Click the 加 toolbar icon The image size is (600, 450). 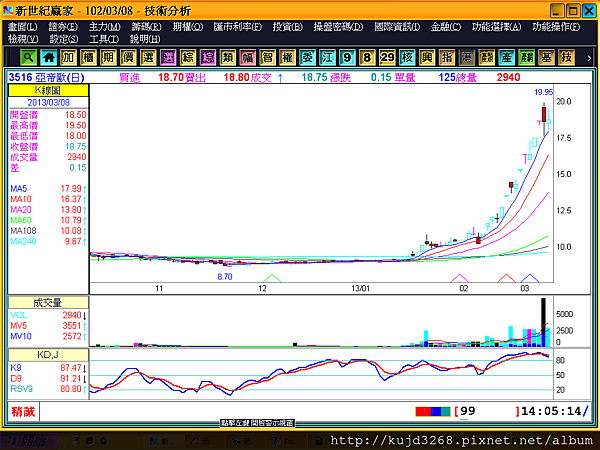tap(68, 58)
